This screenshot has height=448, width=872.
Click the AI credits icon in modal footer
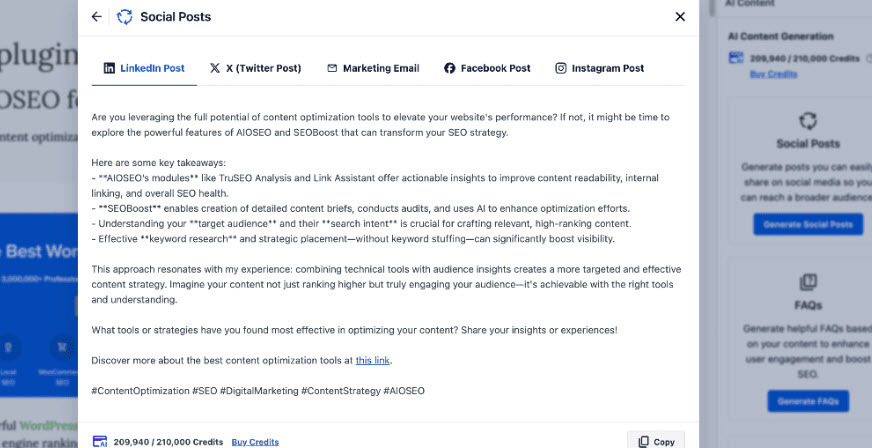point(100,441)
